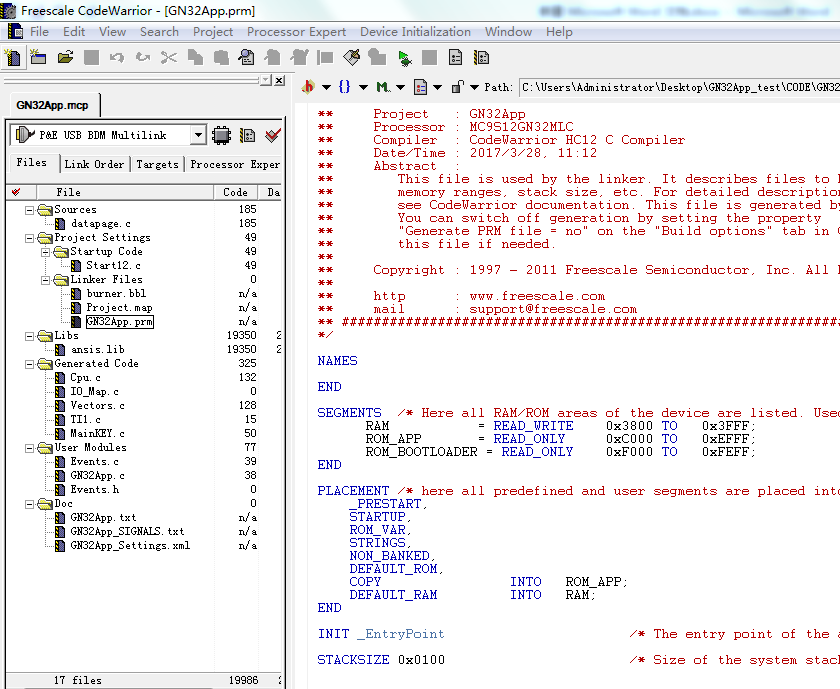Click the header files .h icon
The image size is (840, 689).
(309, 86)
